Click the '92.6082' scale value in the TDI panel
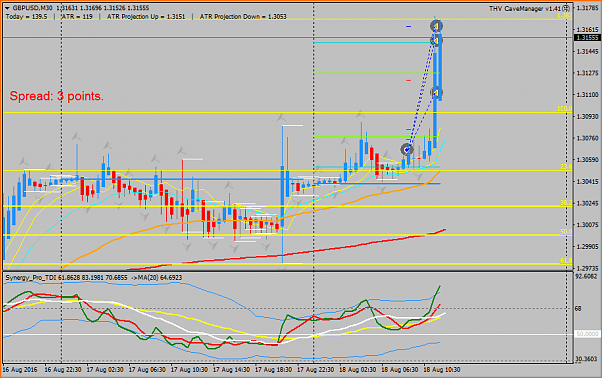This screenshot has width=602, height=378. click(586, 276)
